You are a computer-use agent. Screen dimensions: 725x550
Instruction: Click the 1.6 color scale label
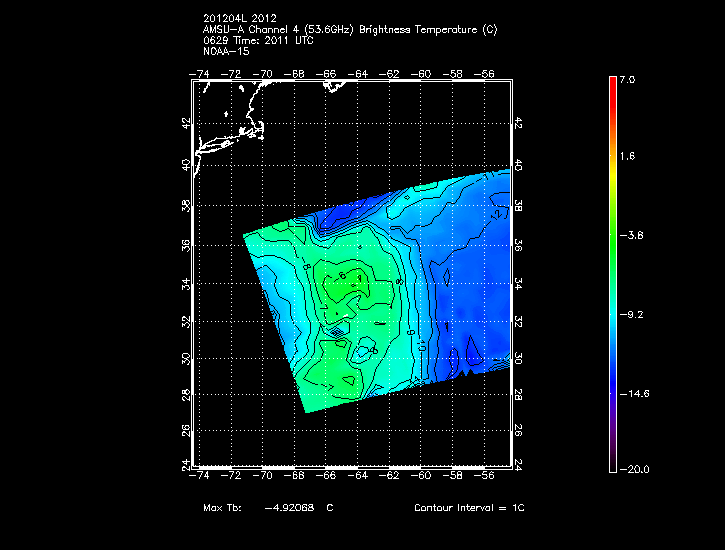pos(628,157)
